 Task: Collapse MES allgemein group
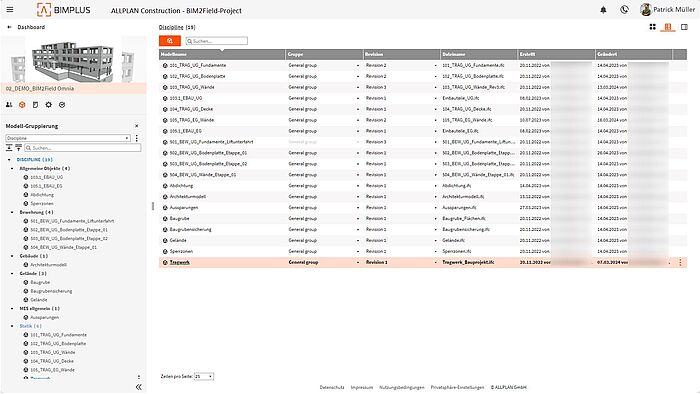[x=12, y=308]
